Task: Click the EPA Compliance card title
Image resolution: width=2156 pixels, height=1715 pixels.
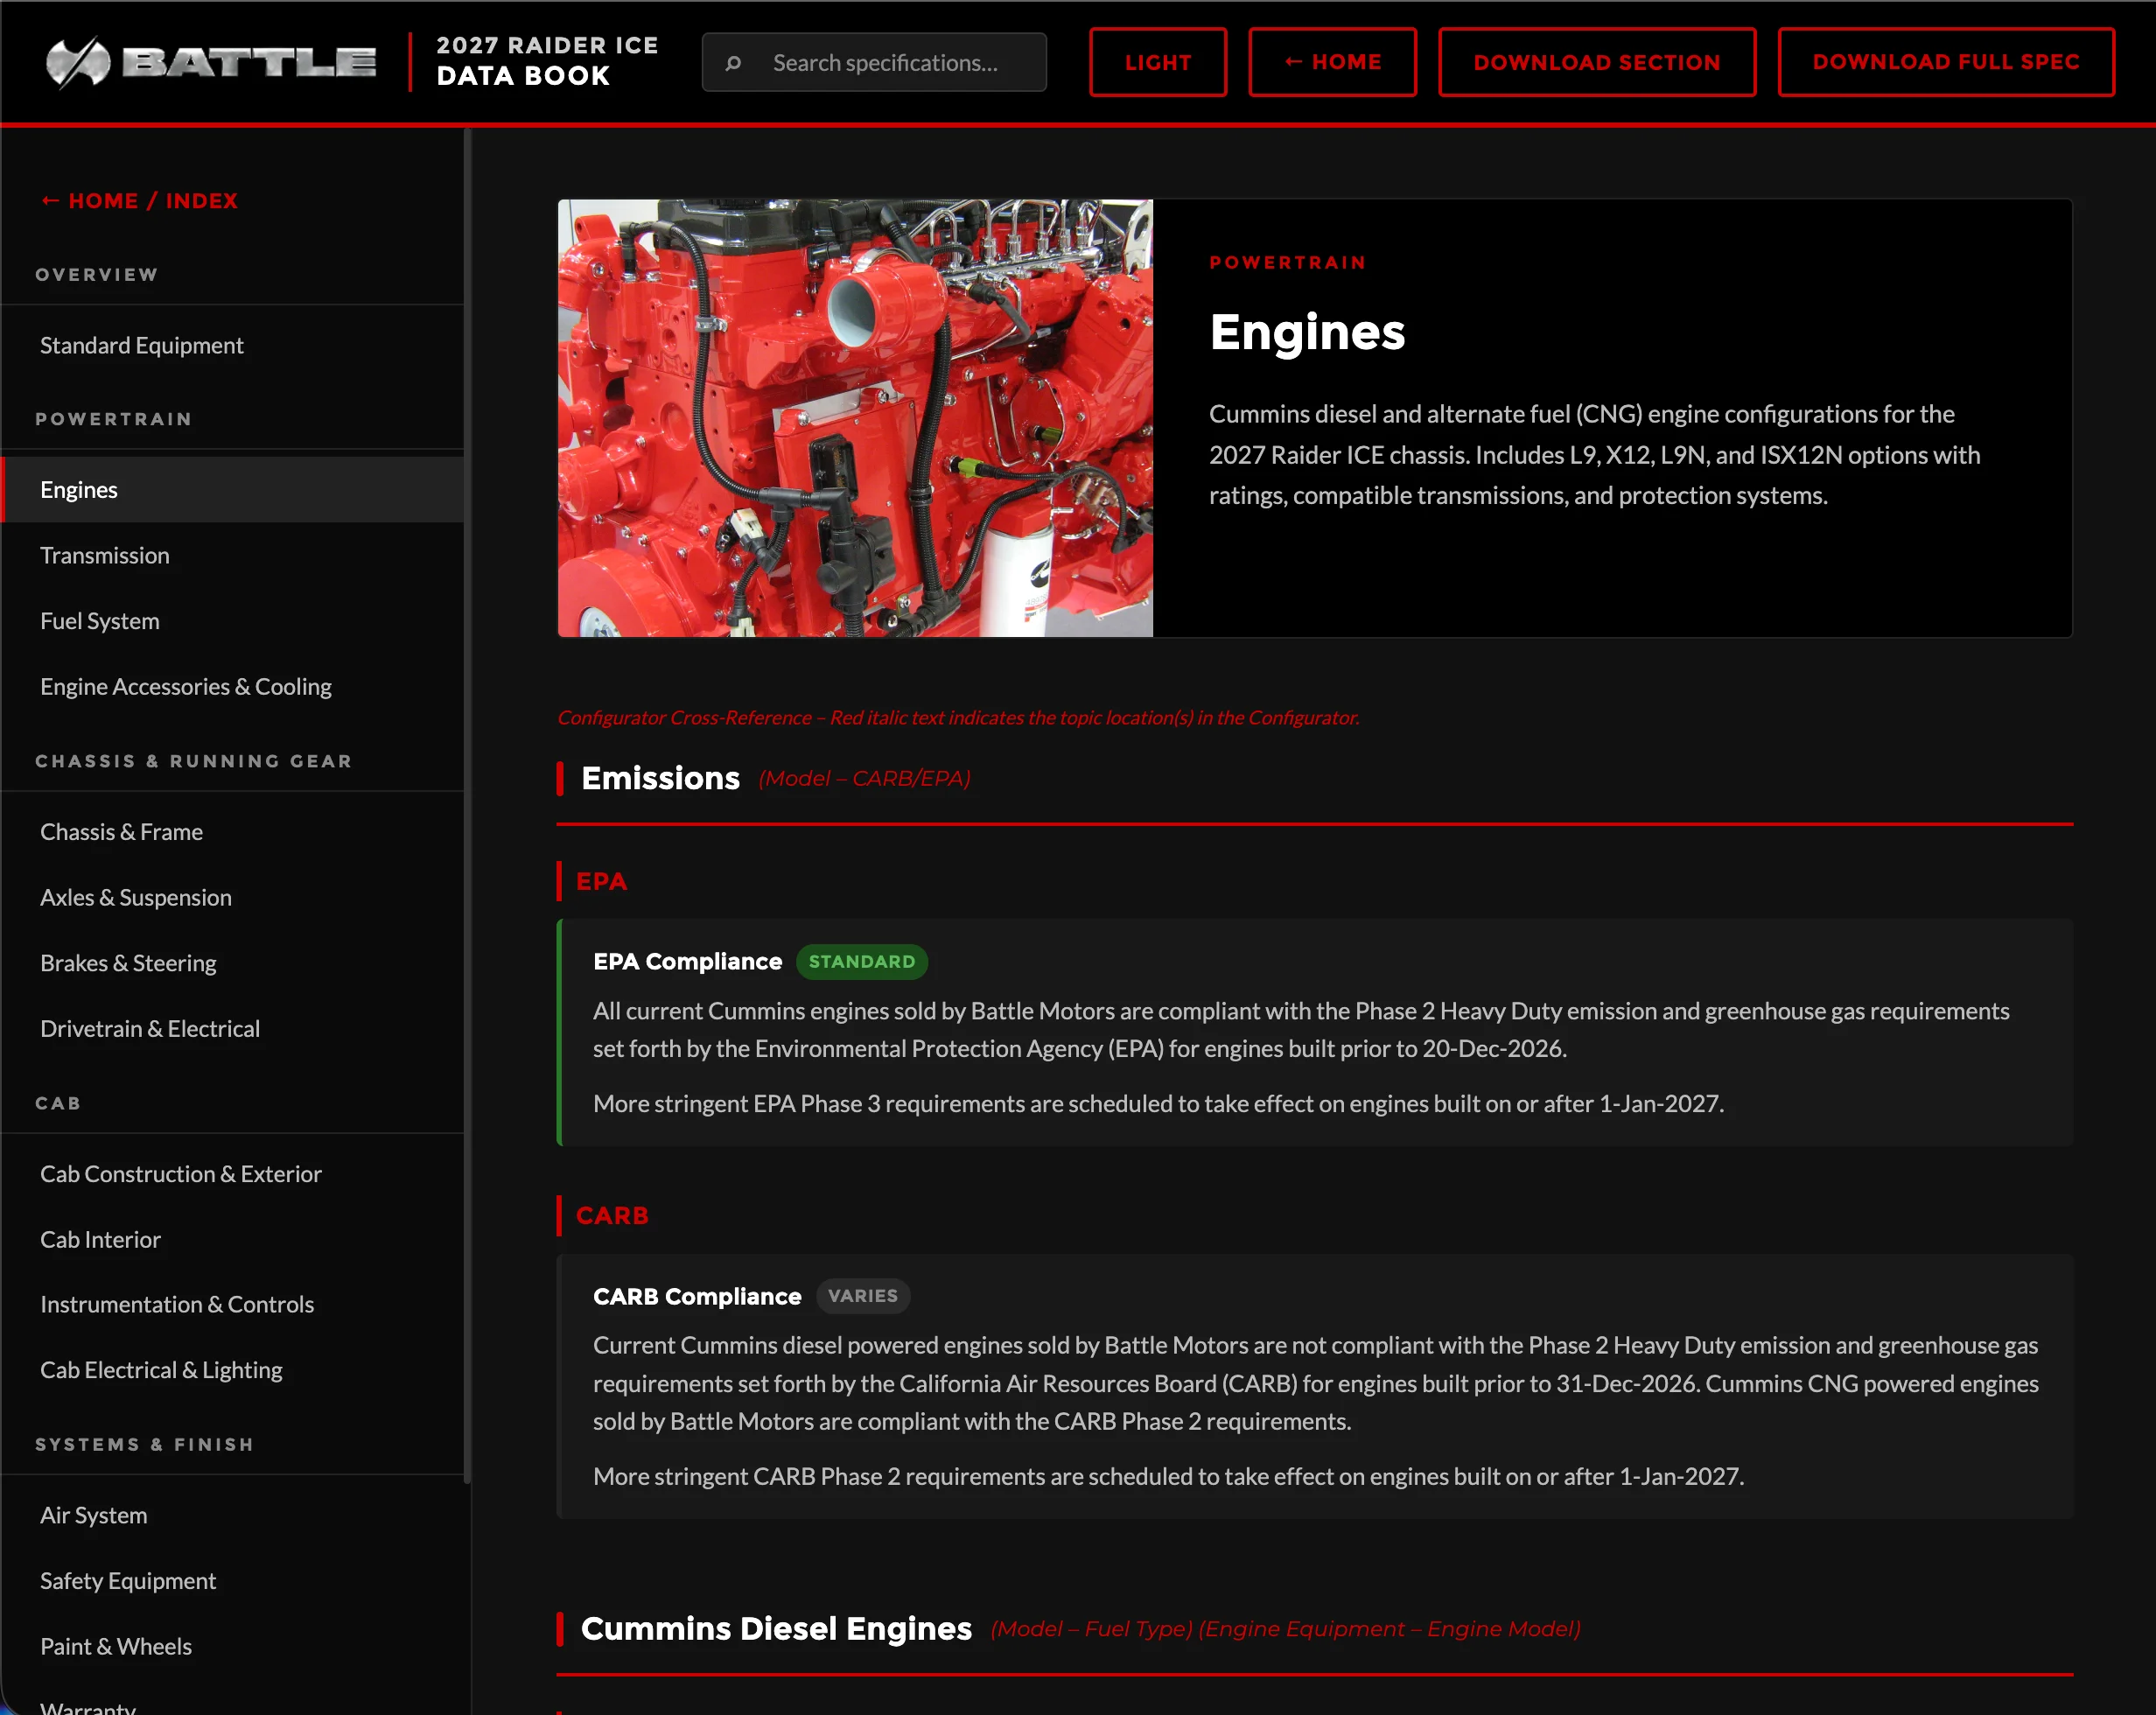Action: click(687, 961)
